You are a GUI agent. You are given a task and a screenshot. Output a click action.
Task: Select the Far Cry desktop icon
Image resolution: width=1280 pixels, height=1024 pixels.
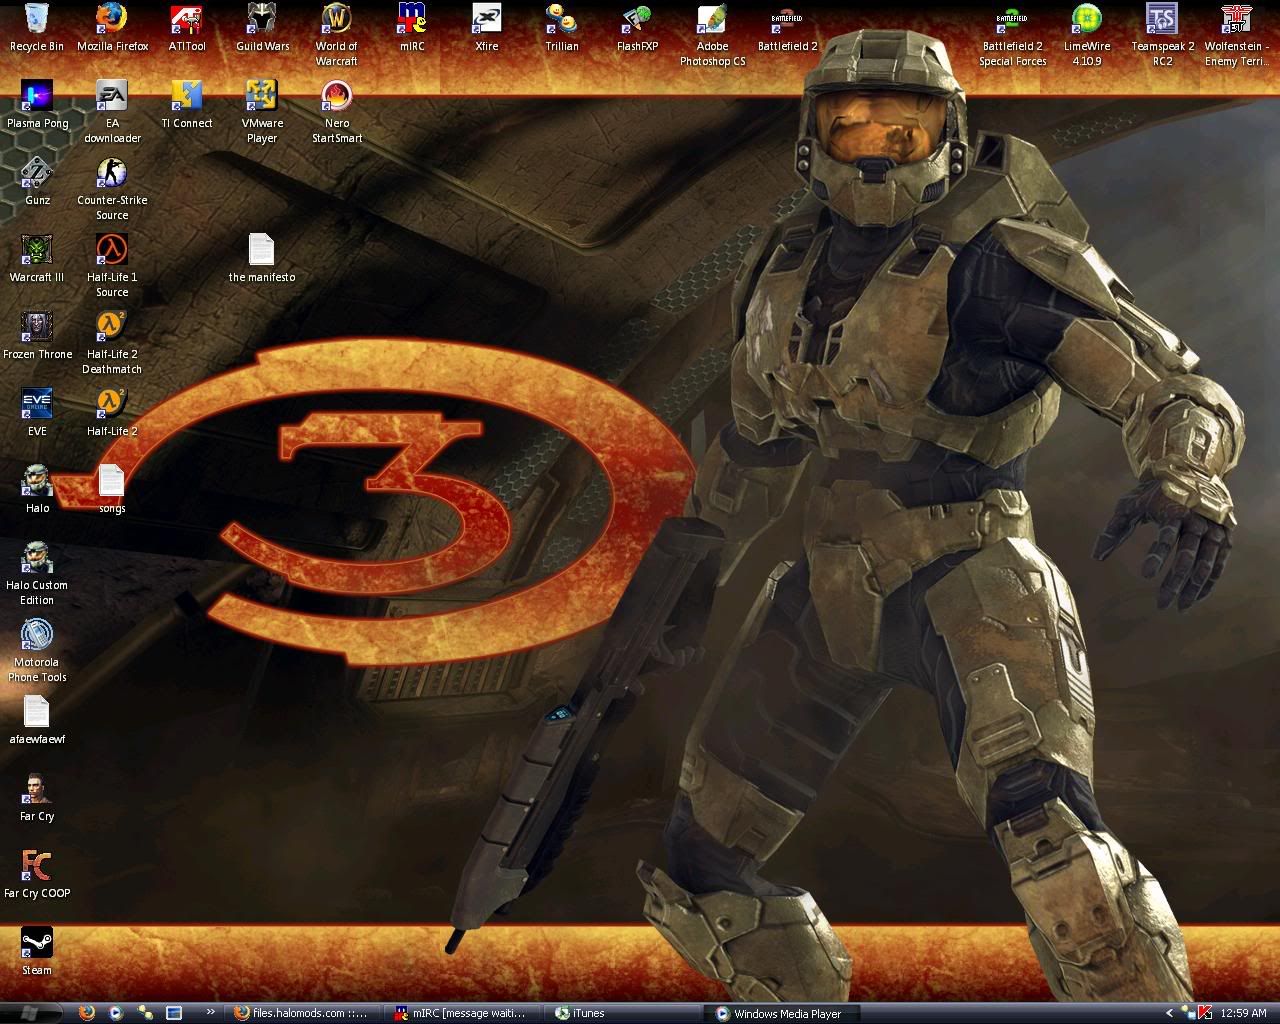pos(37,797)
